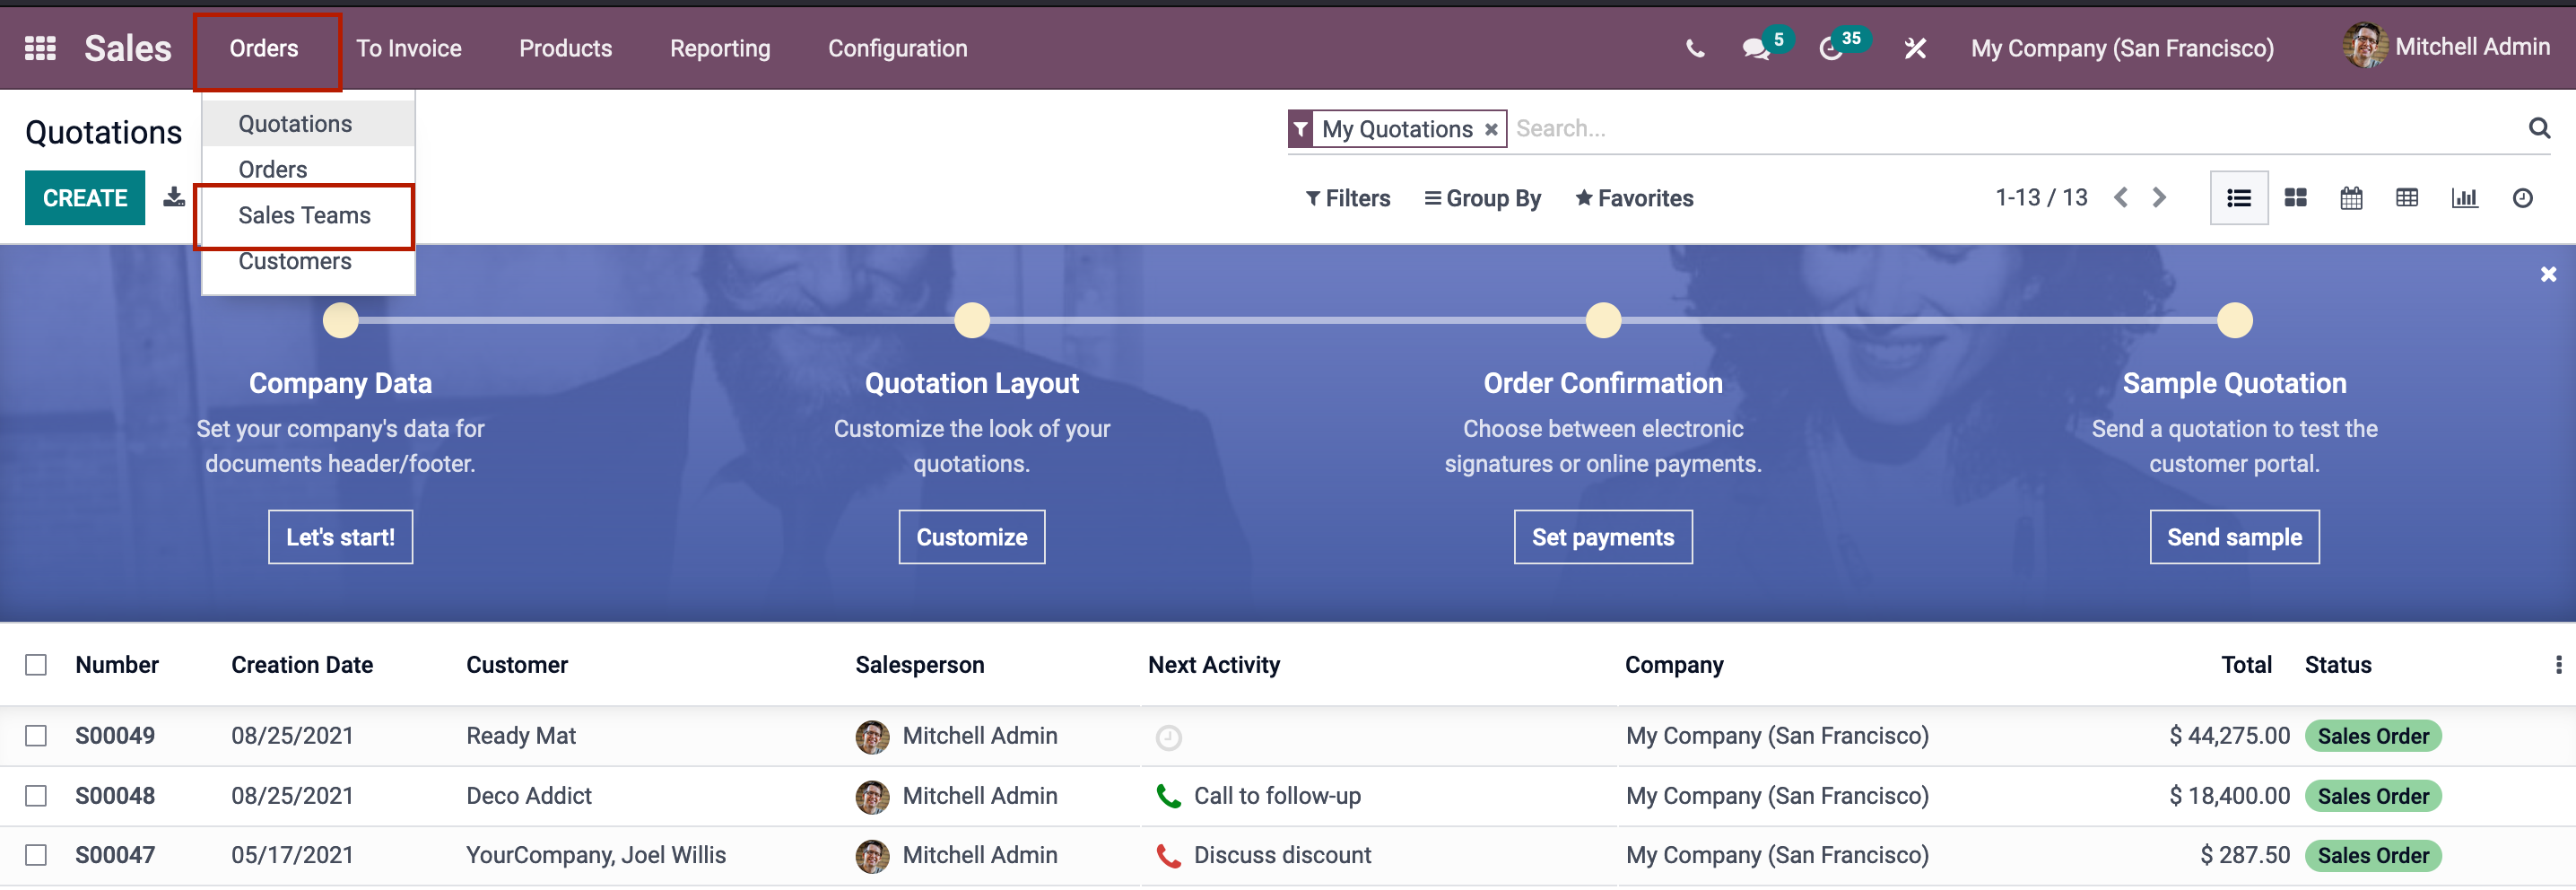
Task: Click the Send sample button
Action: (2233, 537)
